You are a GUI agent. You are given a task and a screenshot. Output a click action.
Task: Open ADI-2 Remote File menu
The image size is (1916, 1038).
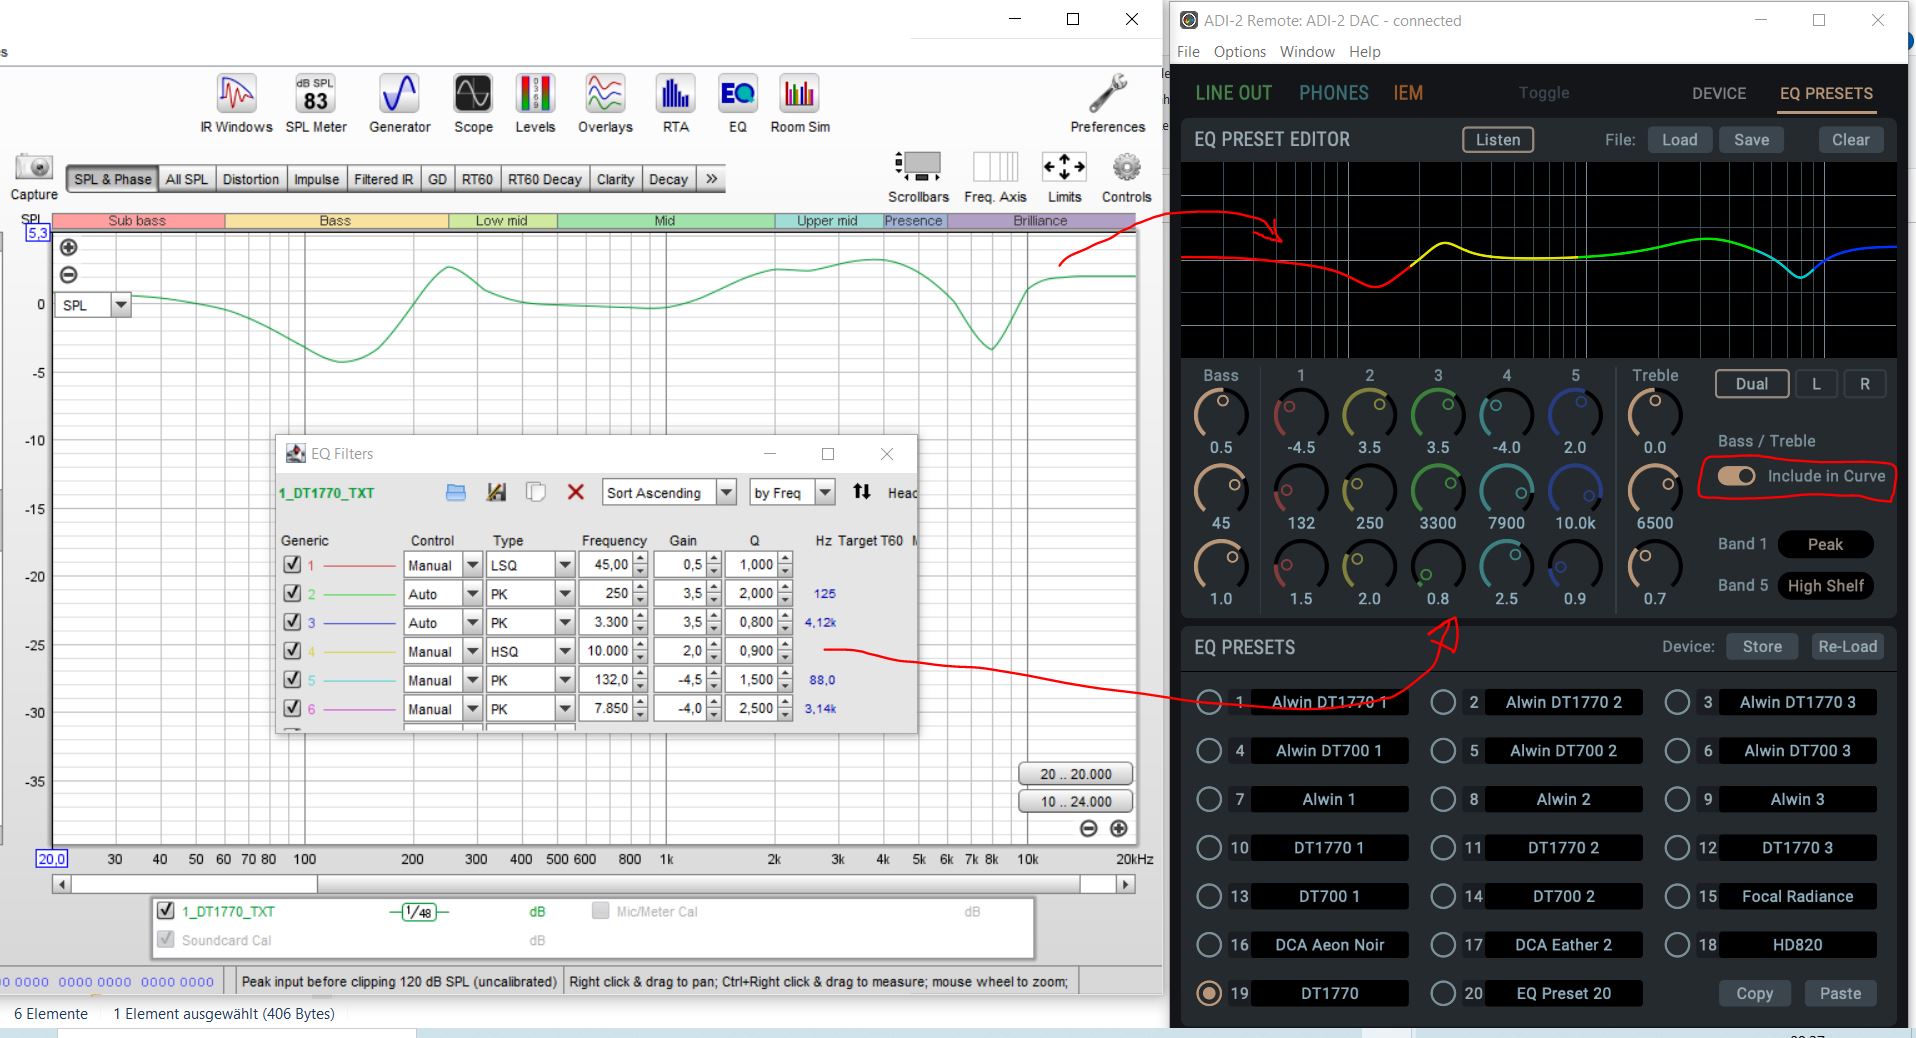coord(1188,52)
